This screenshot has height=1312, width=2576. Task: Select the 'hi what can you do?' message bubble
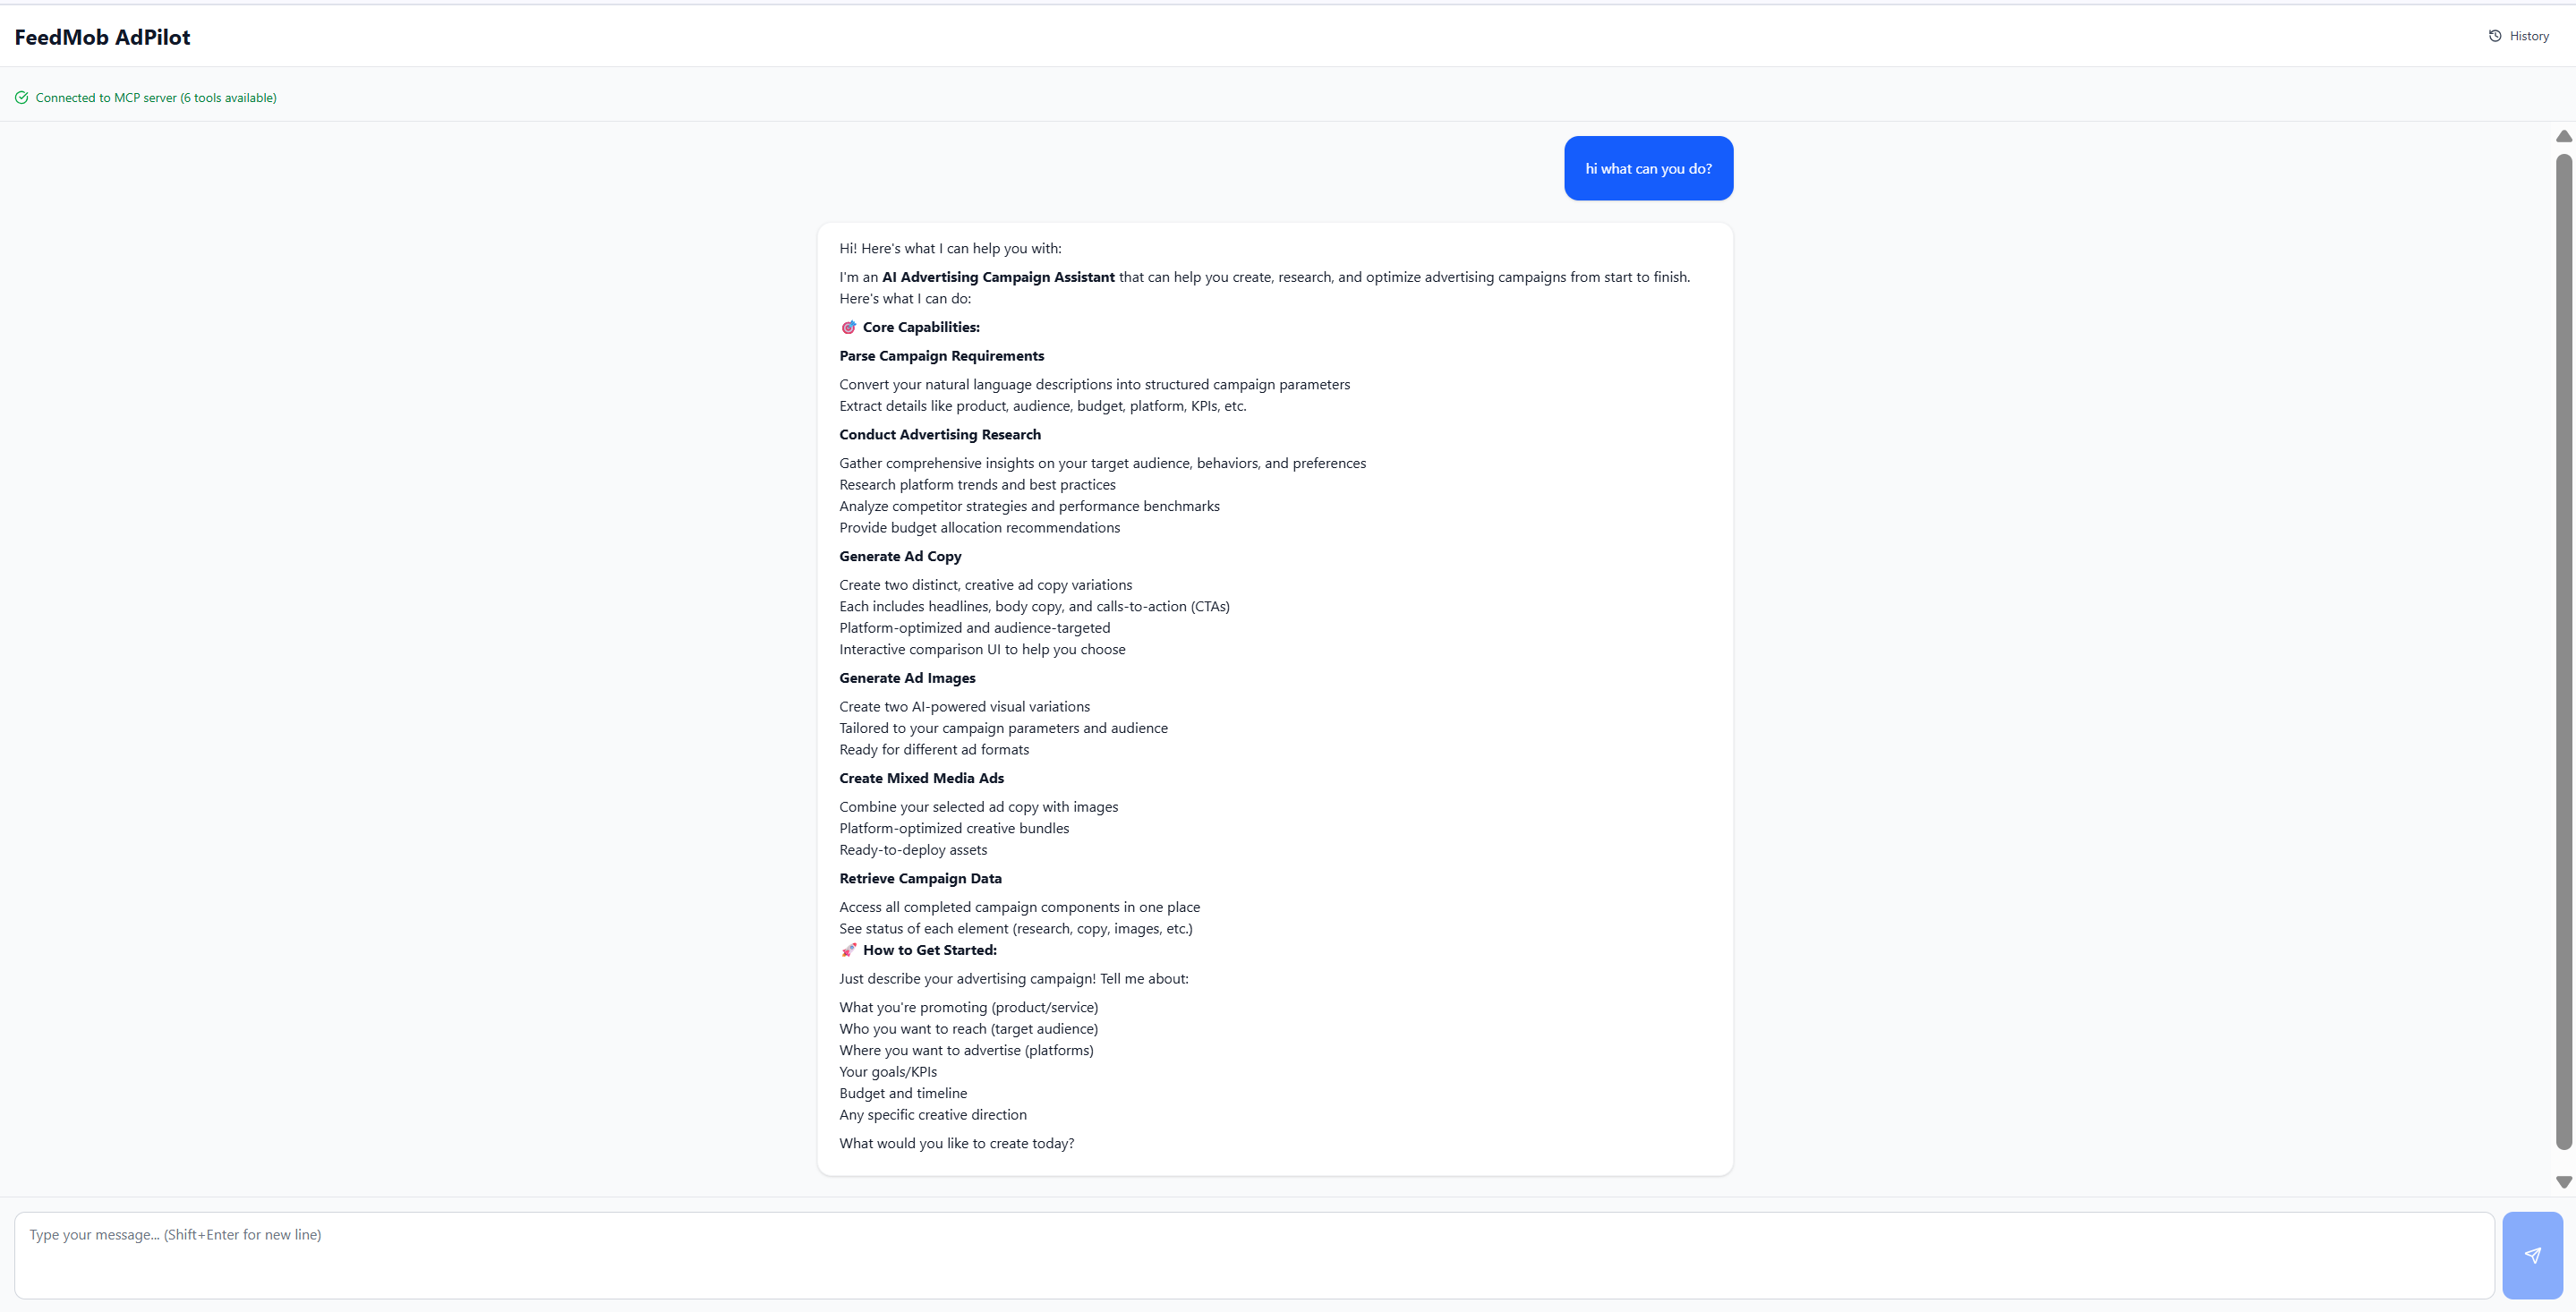tap(1648, 169)
